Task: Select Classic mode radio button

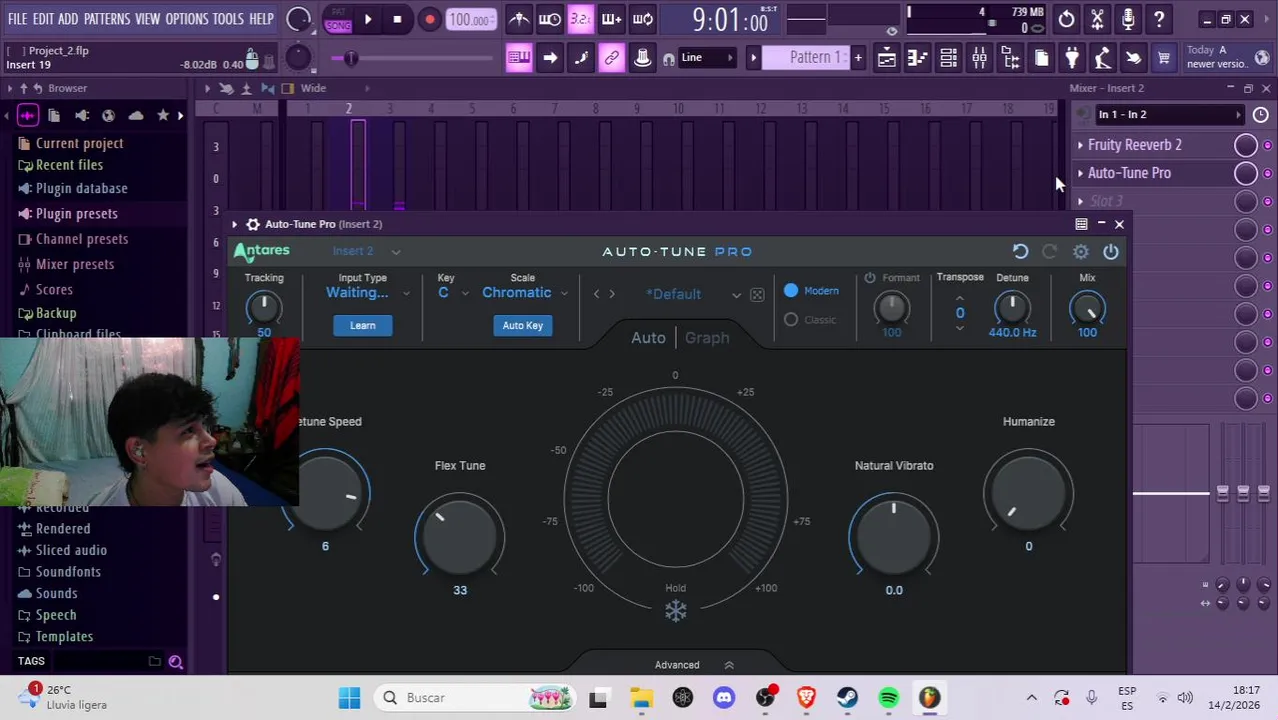Action: (x=791, y=319)
